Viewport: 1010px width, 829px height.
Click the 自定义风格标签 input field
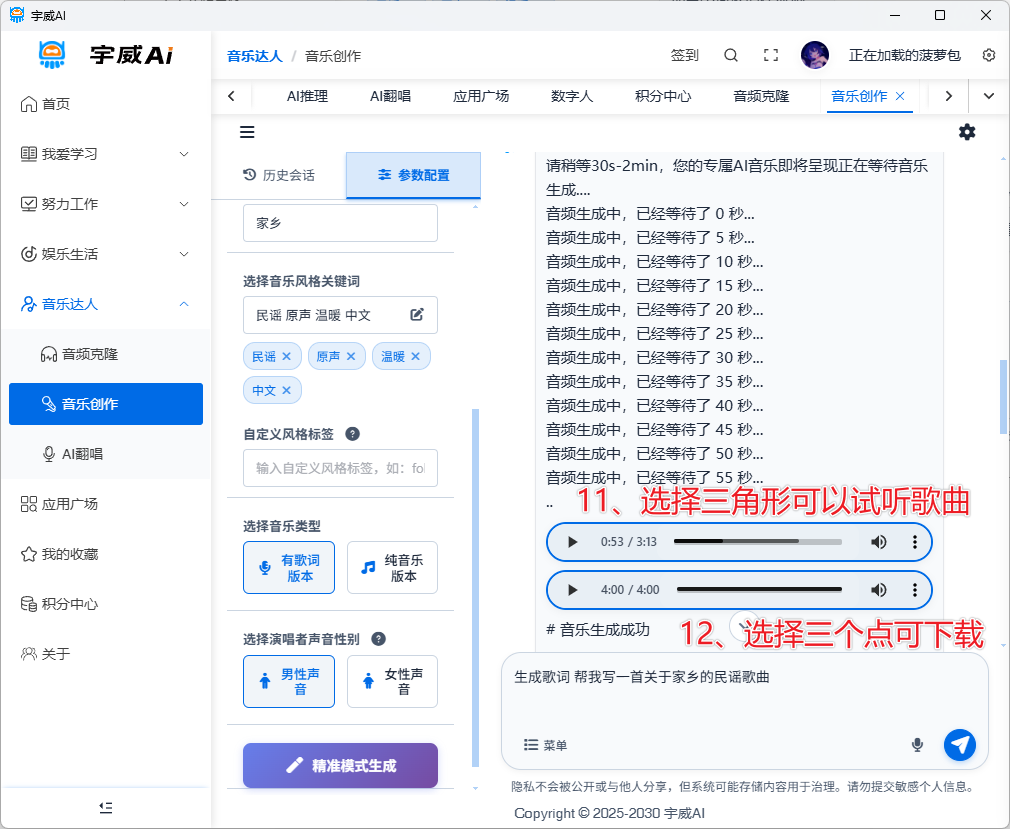(340, 468)
